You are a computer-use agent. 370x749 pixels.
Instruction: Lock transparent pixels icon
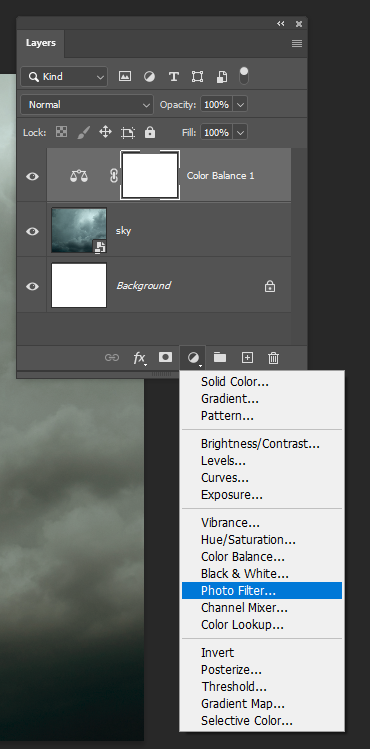click(x=62, y=132)
